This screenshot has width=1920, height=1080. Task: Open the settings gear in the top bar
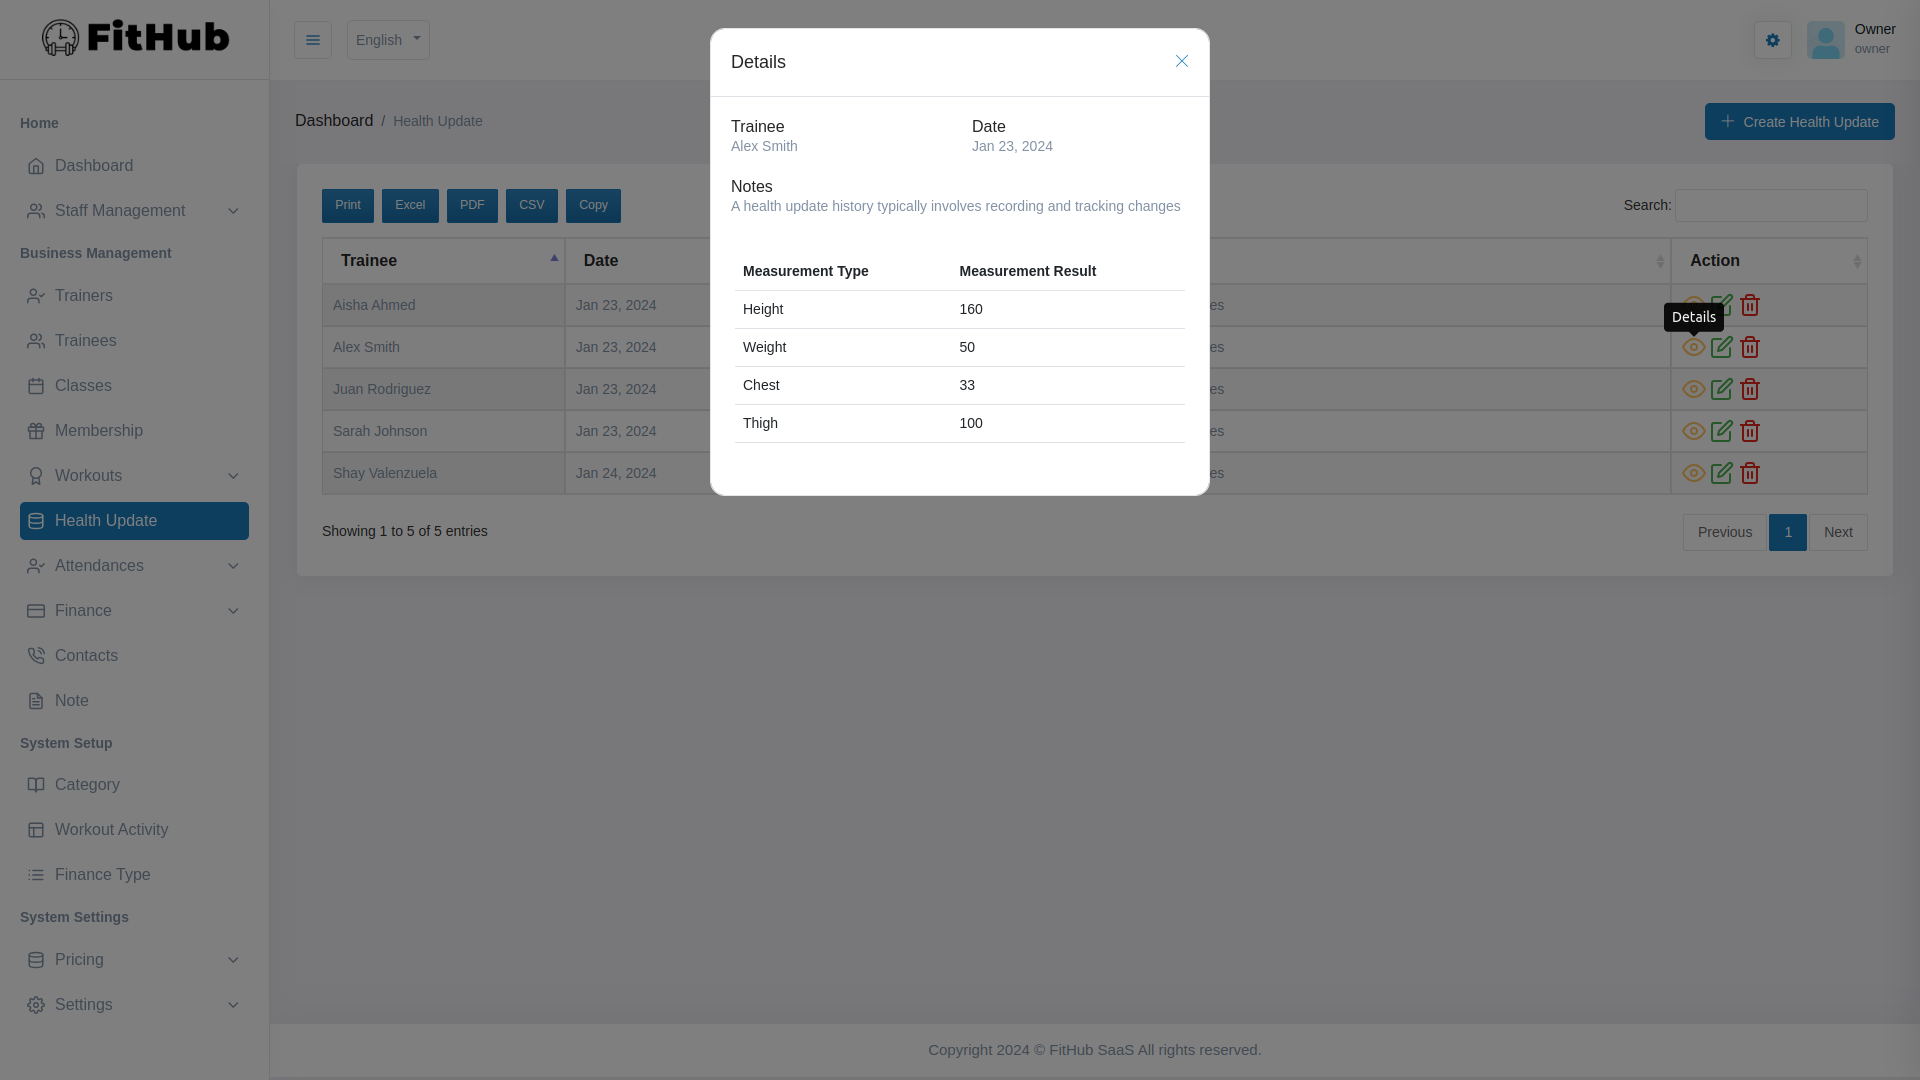point(1772,40)
